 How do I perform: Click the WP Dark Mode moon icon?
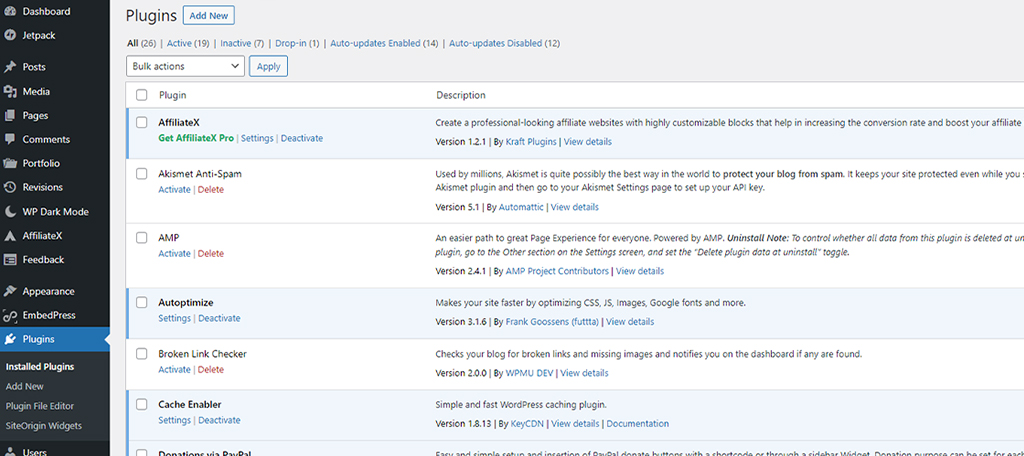point(10,212)
